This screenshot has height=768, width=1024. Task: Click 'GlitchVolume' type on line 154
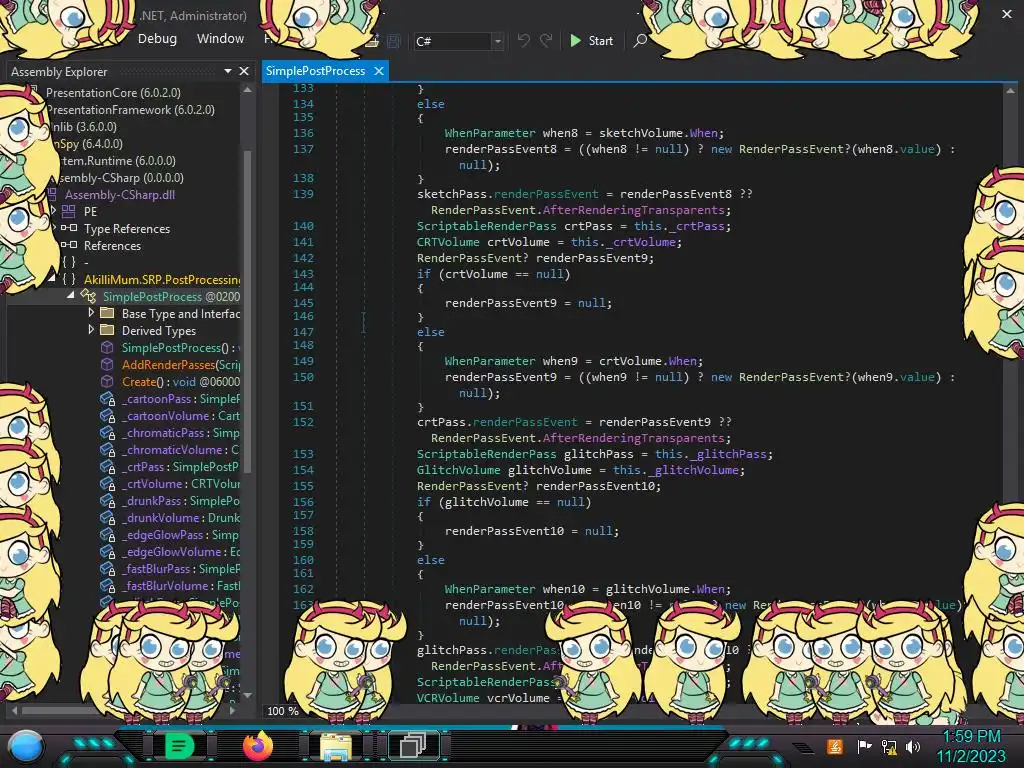[458, 470]
